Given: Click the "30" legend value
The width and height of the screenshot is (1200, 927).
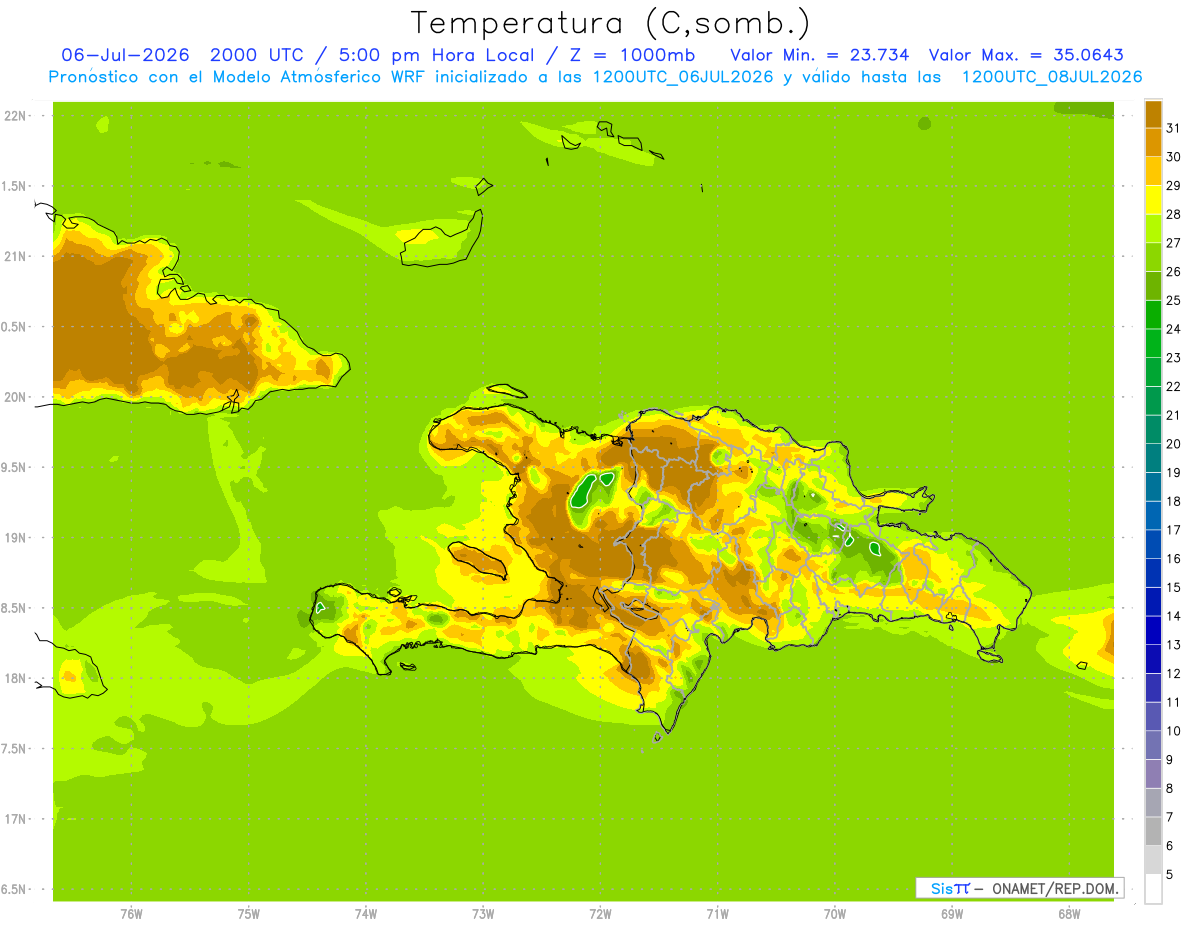Looking at the screenshot, I should click(1174, 157).
